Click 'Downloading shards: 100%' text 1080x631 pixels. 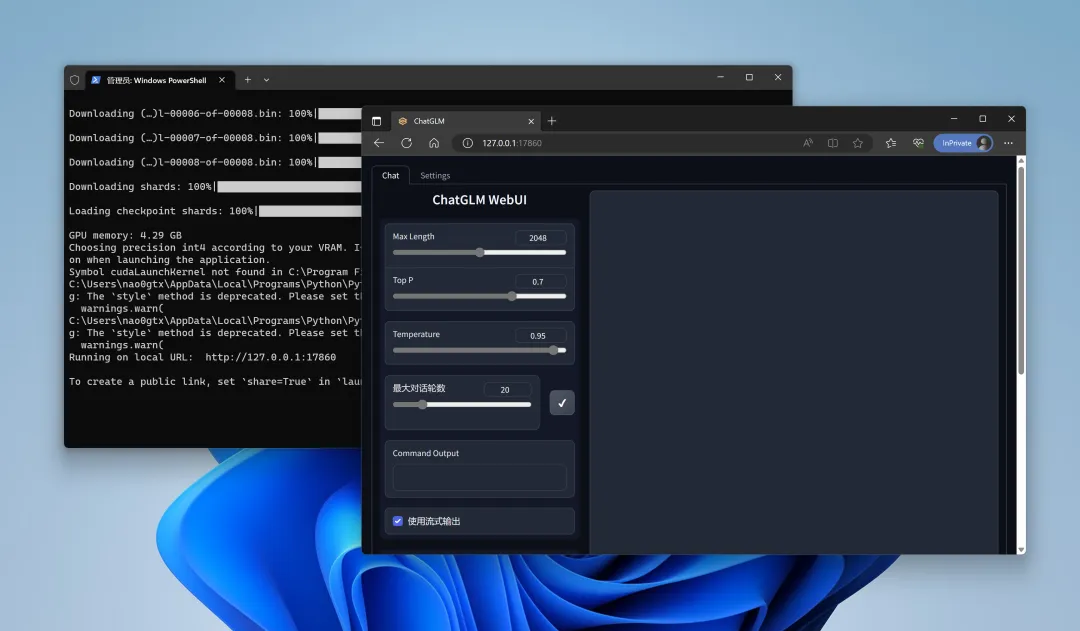point(143,187)
